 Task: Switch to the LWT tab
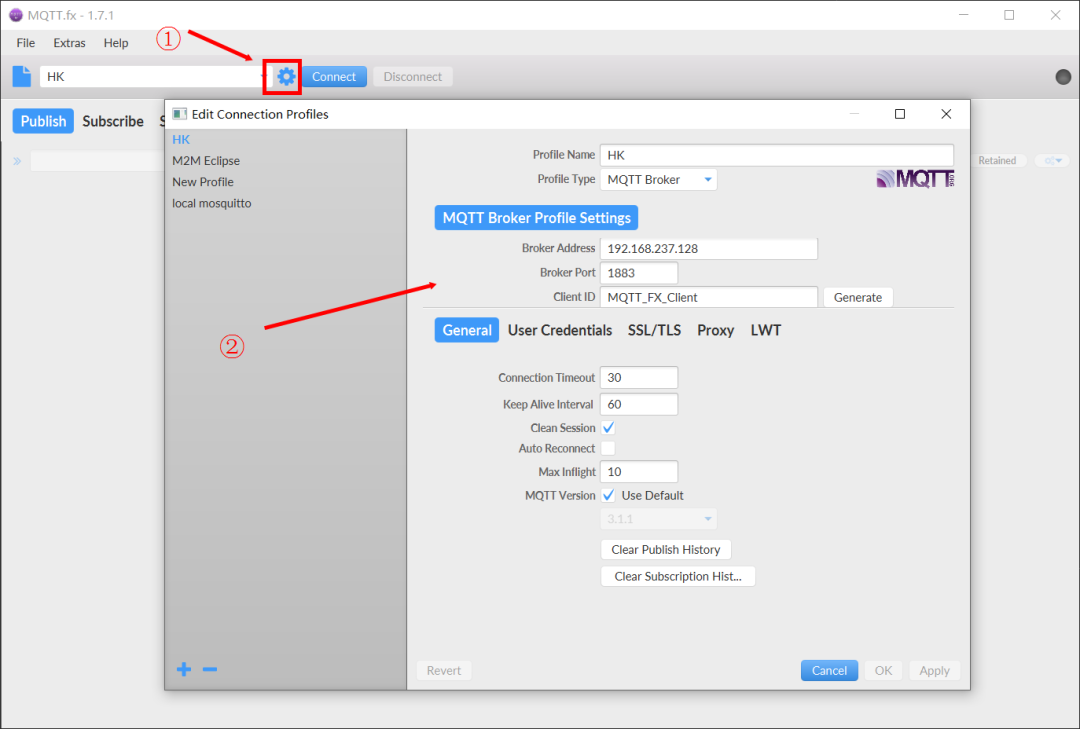(x=766, y=330)
